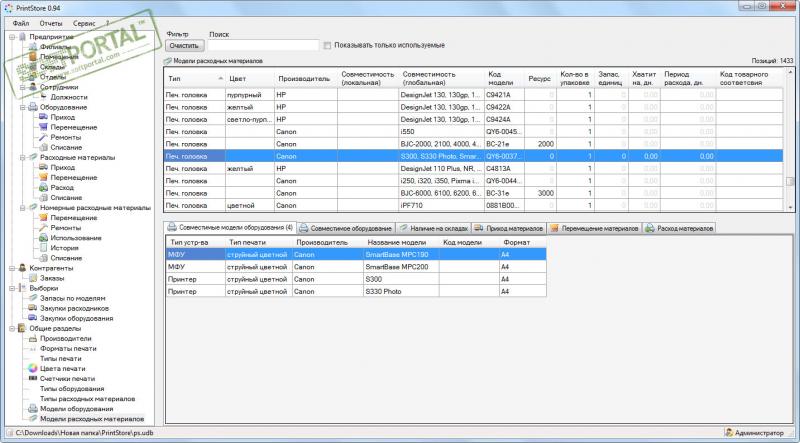Collapse the Сотрудники tree node
800x443 pixels.
coord(22,87)
